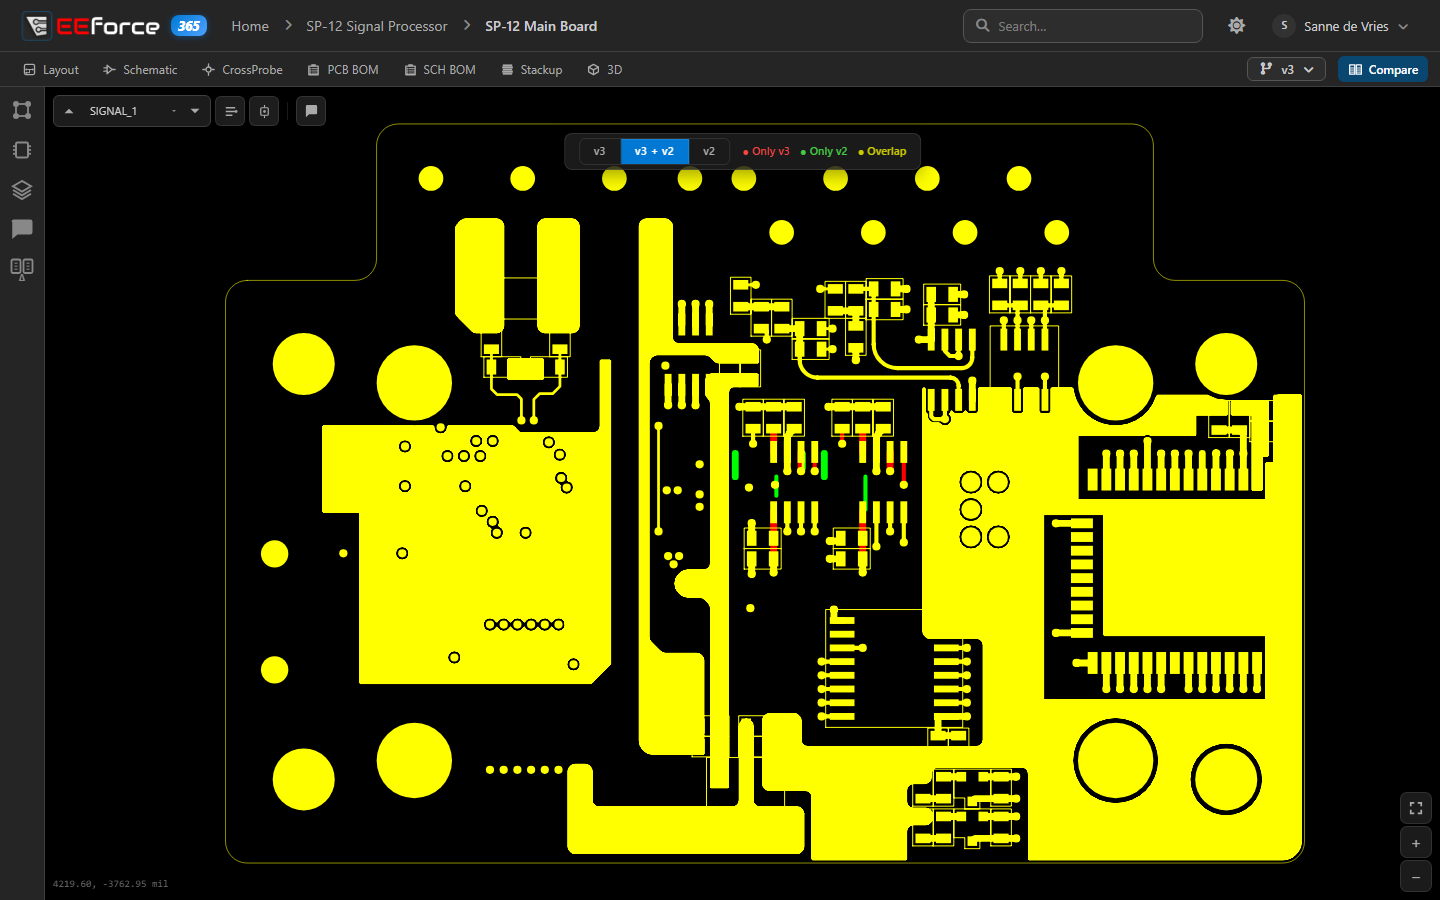Open the settings gear
Viewport: 1440px width, 900px height.
click(x=1237, y=26)
